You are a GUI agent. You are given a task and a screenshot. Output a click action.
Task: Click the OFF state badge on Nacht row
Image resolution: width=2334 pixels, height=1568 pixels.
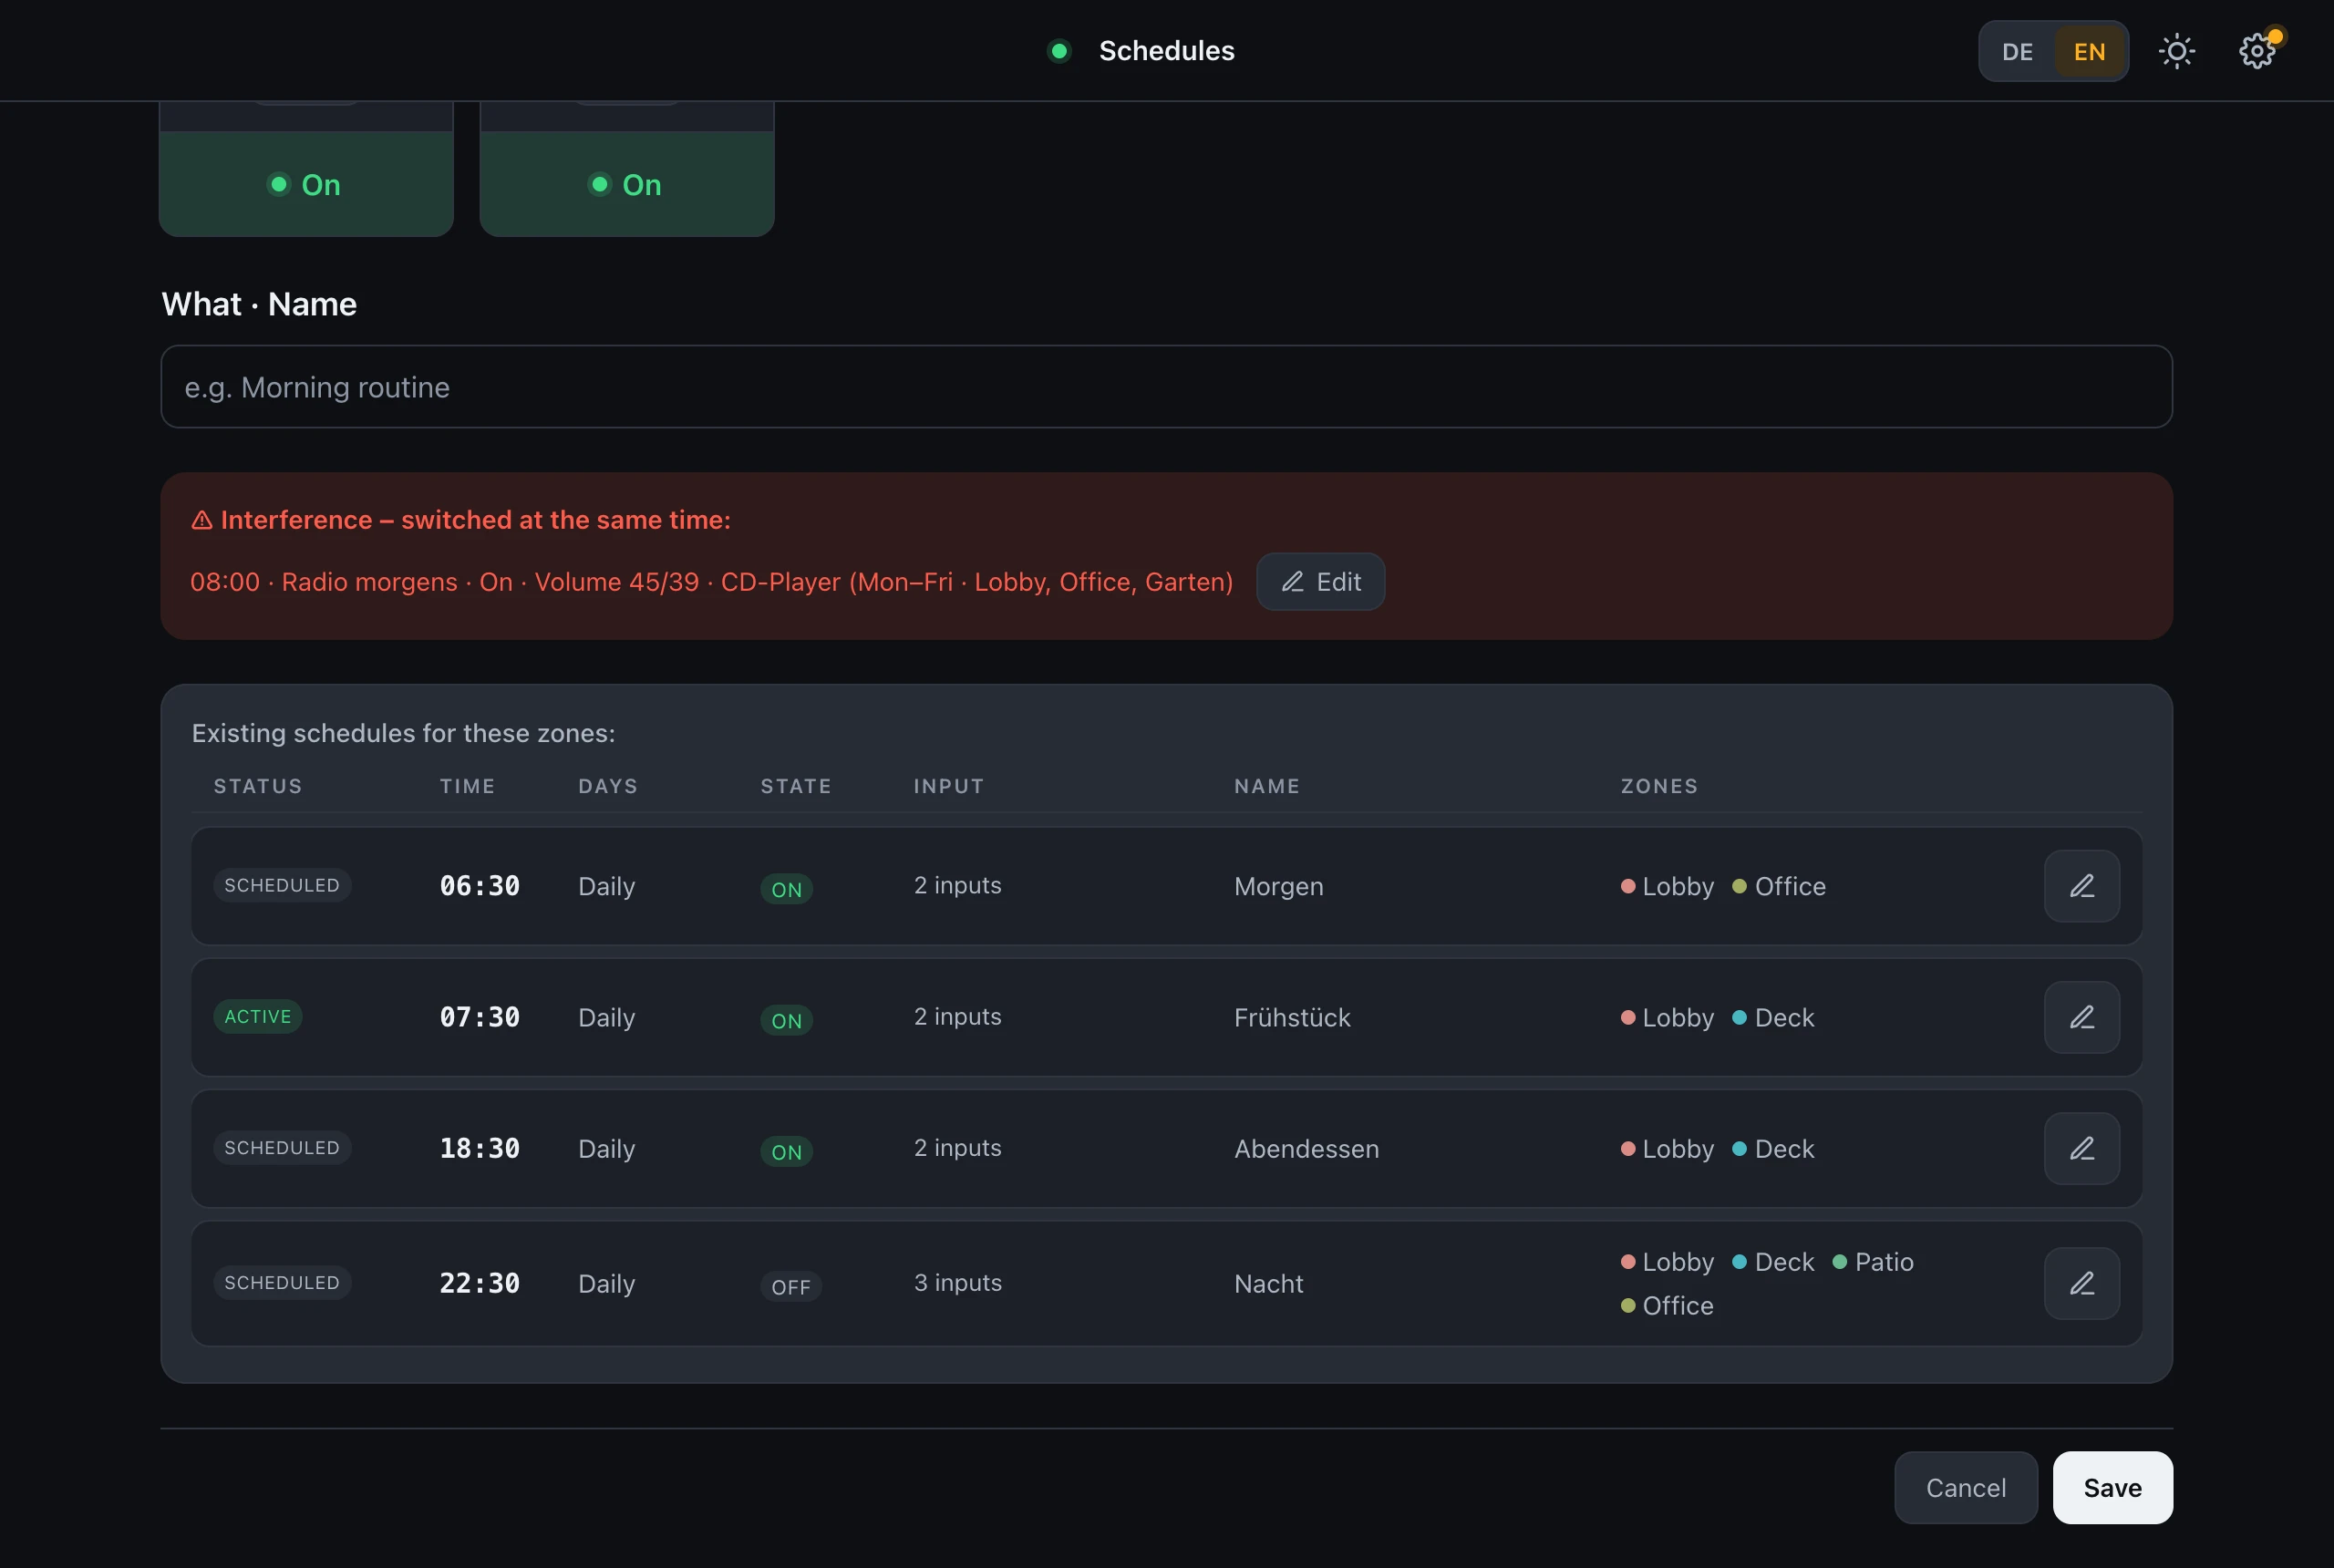(790, 1287)
